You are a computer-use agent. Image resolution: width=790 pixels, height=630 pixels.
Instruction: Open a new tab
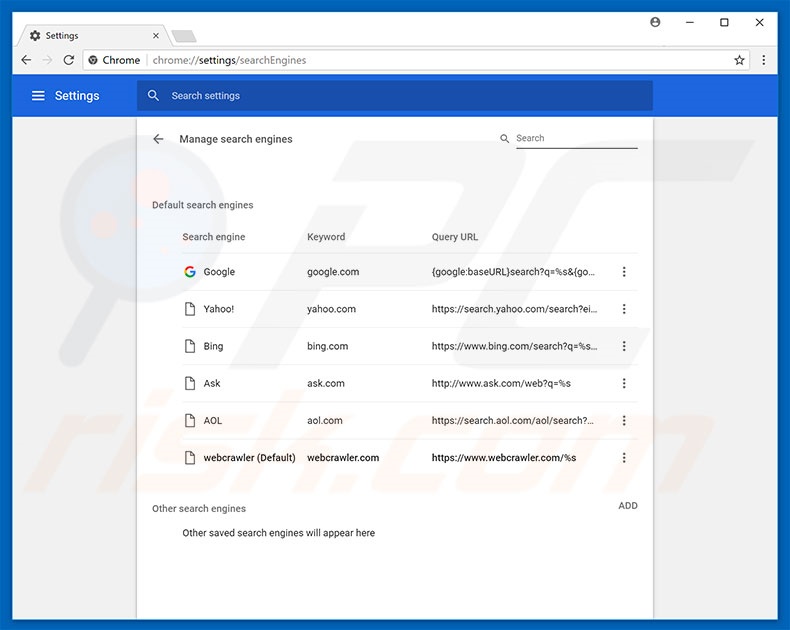point(184,36)
